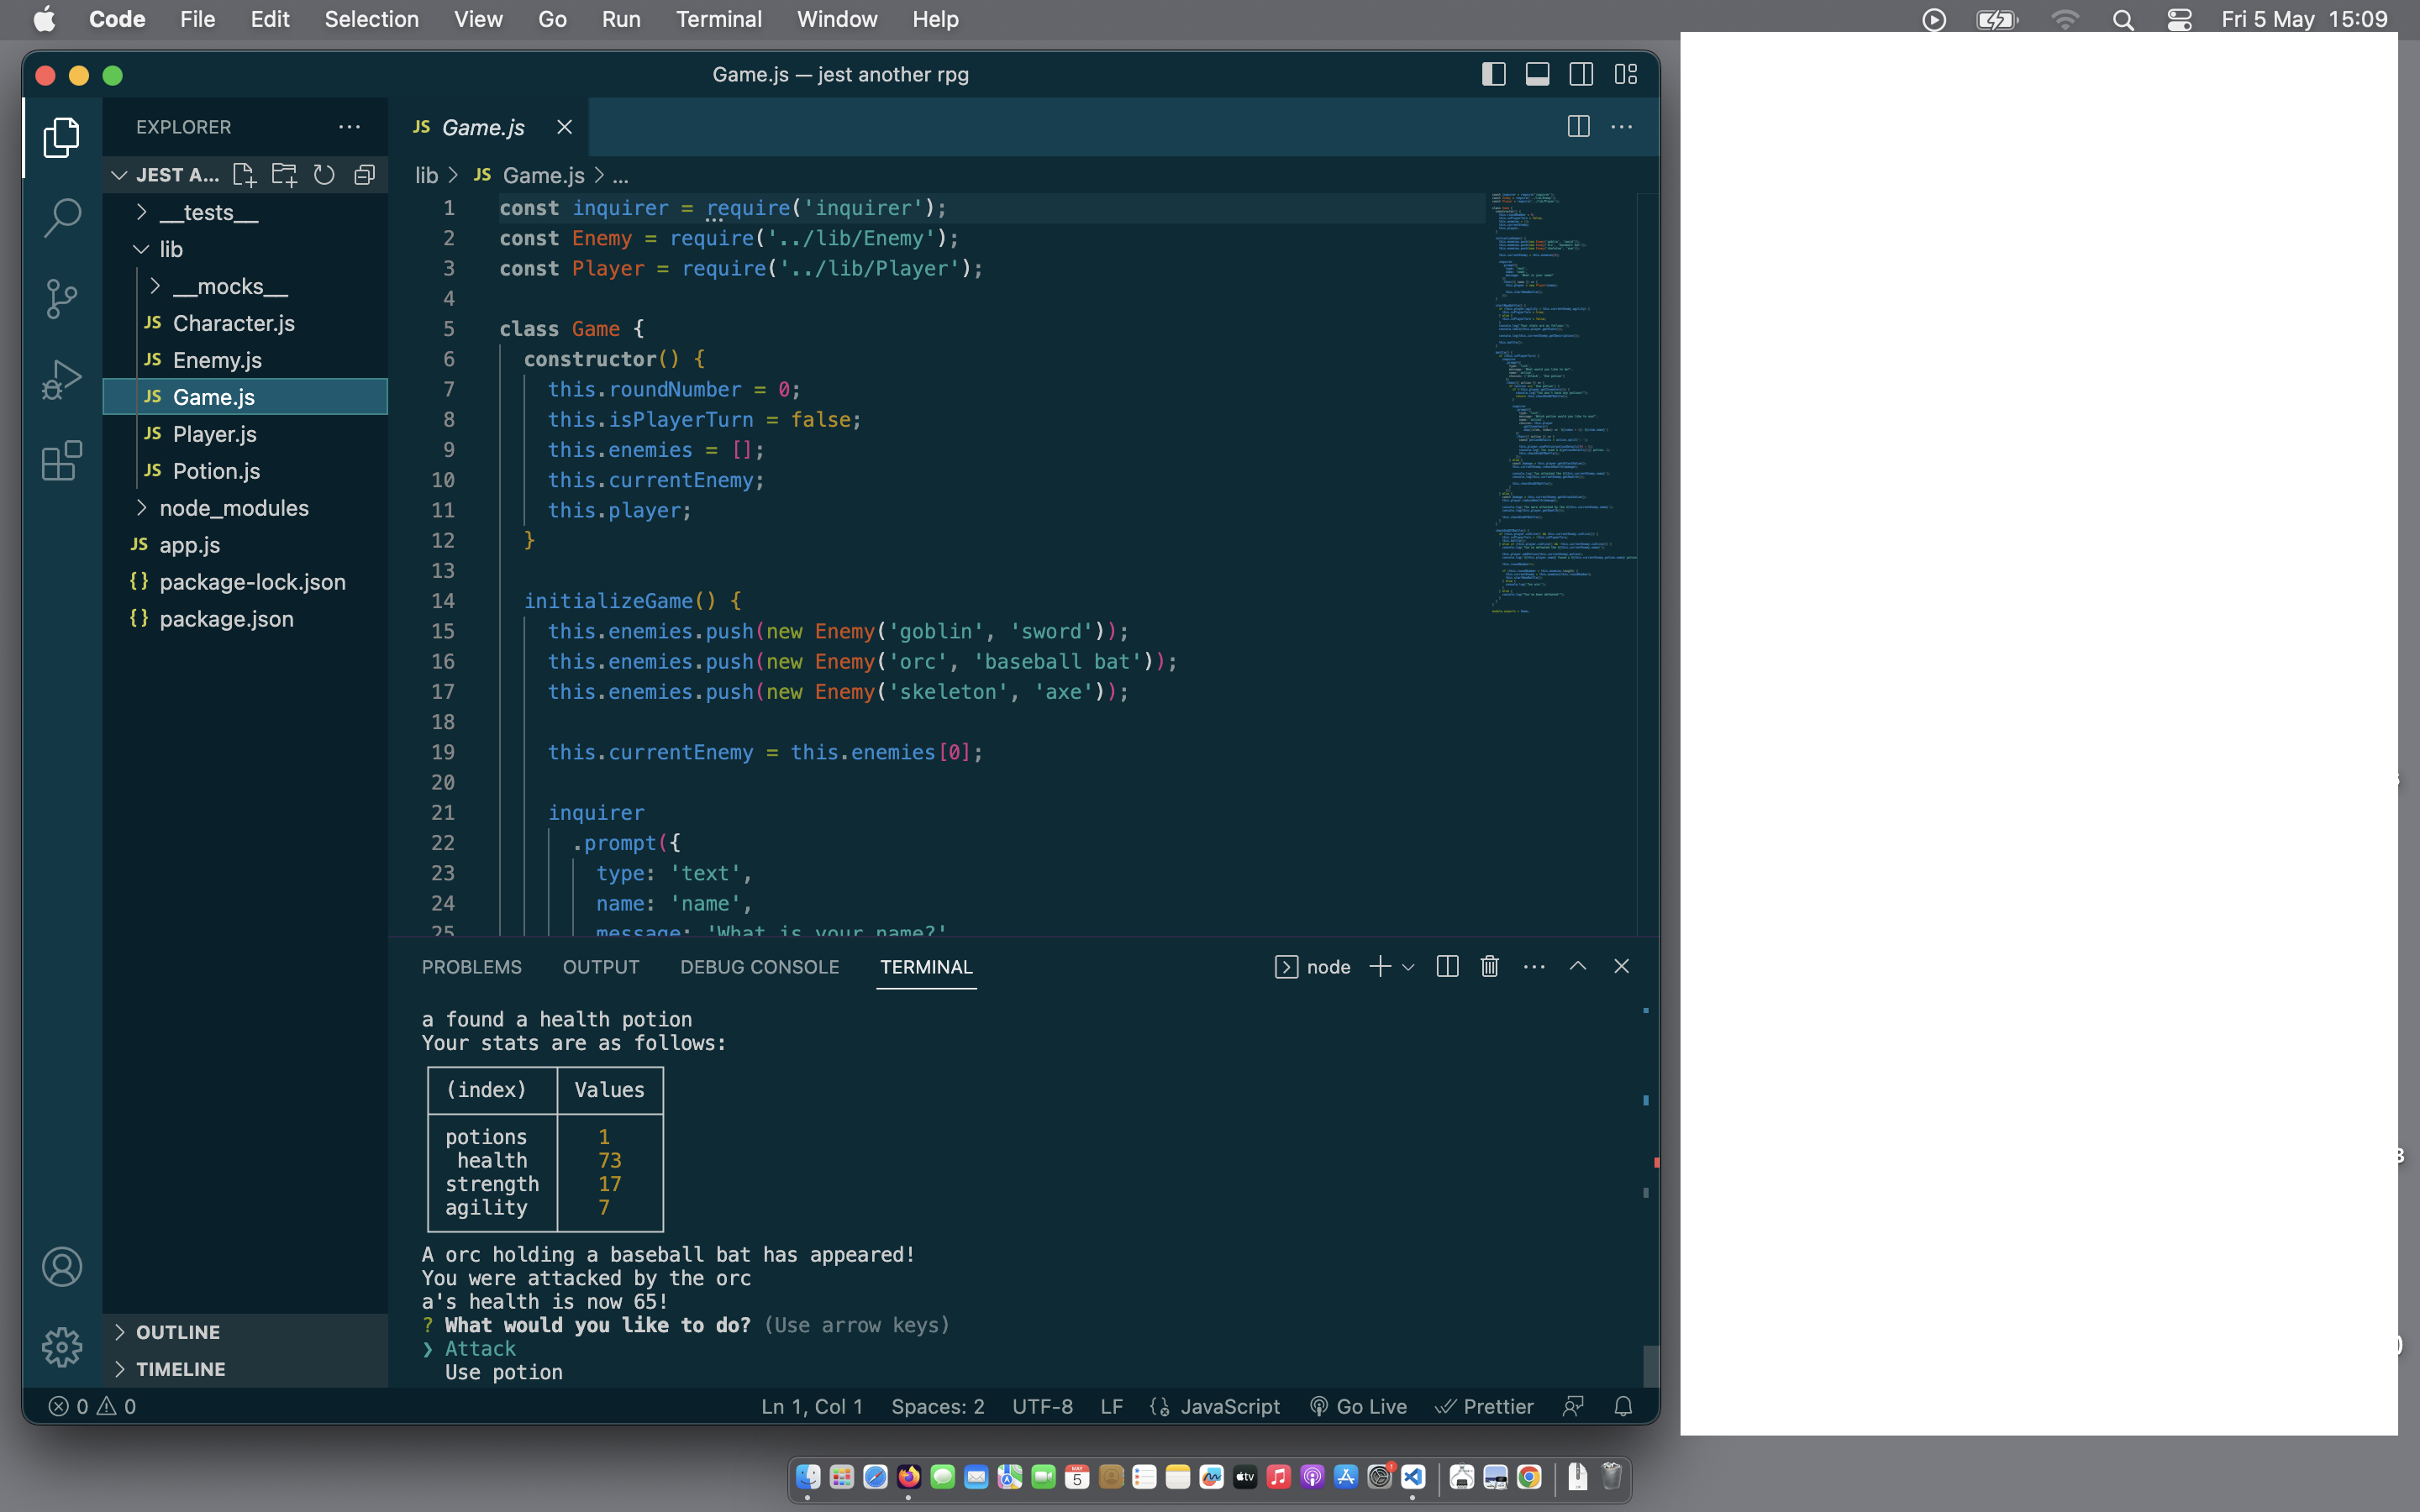The image size is (2420, 1512).
Task: Split the terminal panel
Action: tap(1447, 966)
